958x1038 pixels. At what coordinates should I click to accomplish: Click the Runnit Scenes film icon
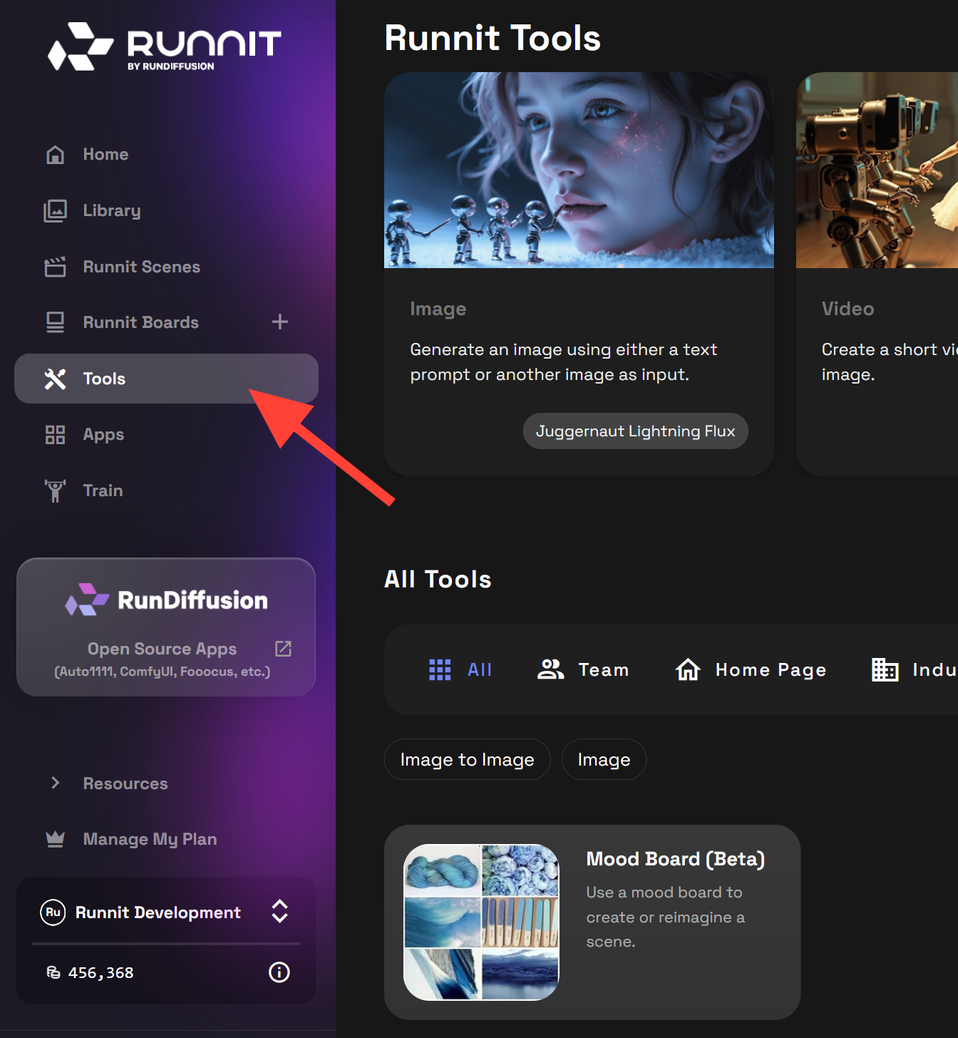54,266
